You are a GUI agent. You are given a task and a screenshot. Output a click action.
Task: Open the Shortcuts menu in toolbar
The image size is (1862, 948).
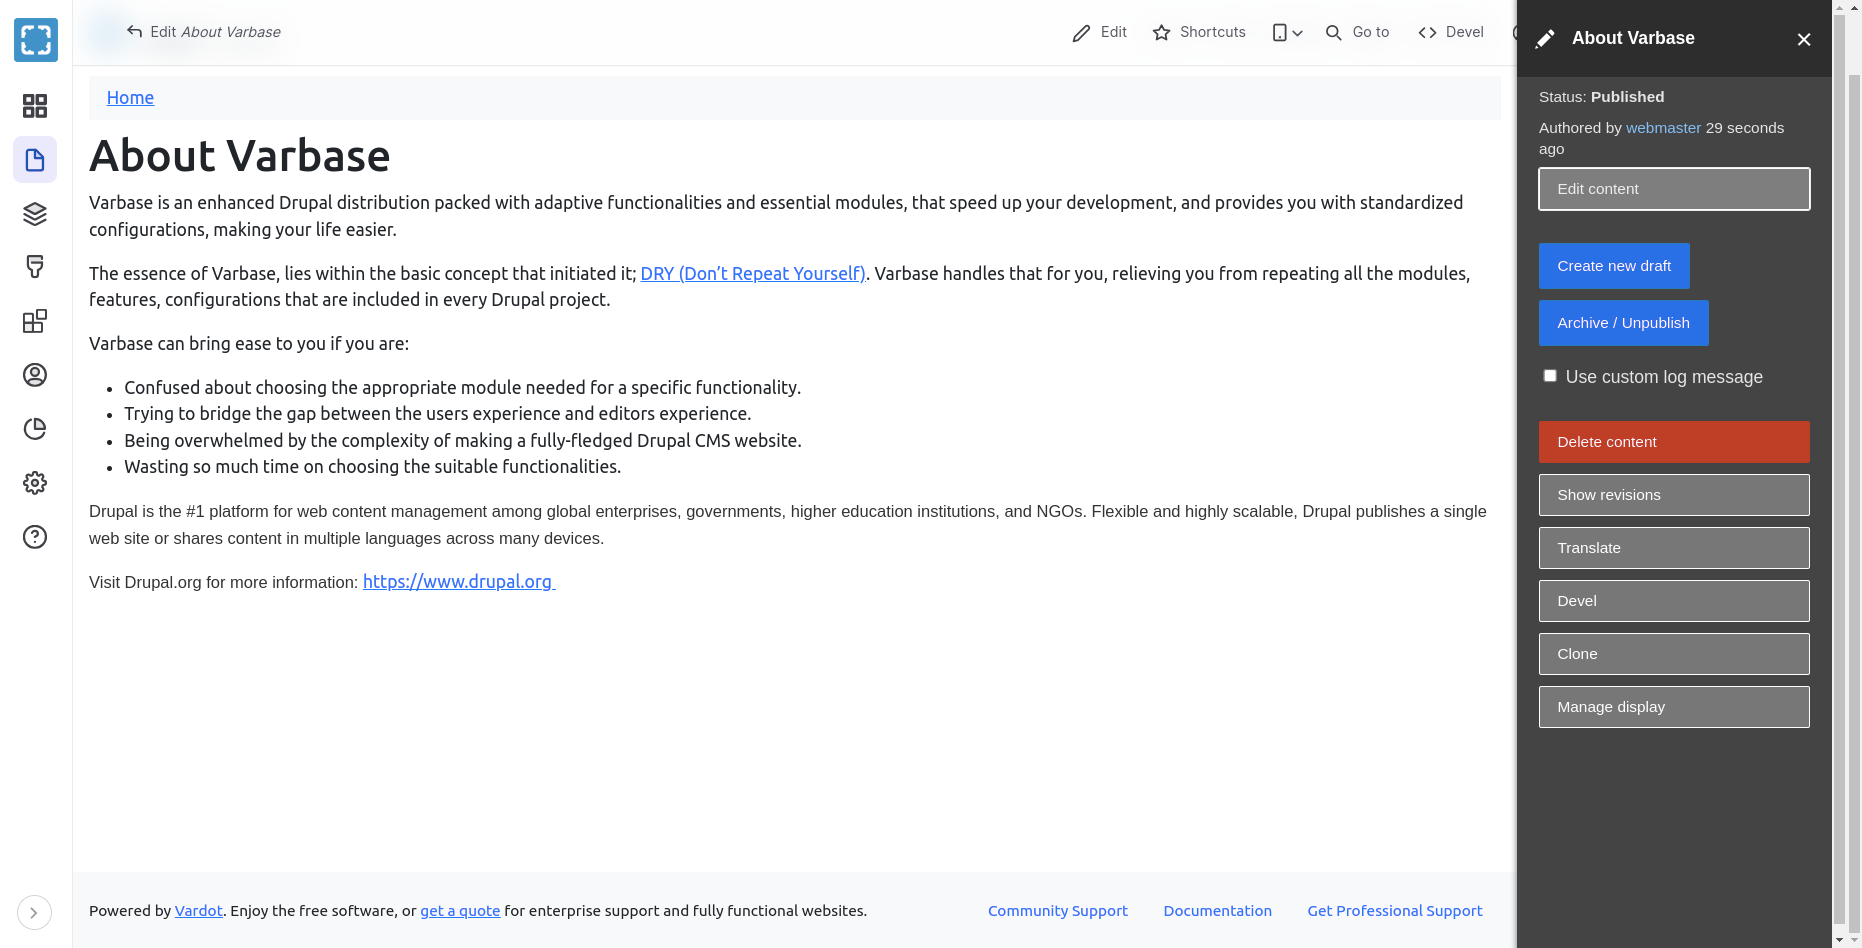pyautogui.click(x=1199, y=33)
